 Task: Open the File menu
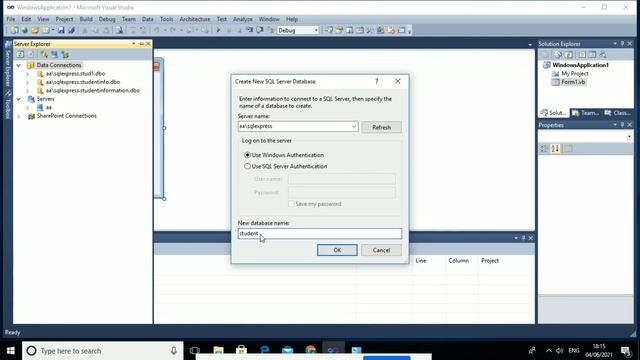point(11,19)
